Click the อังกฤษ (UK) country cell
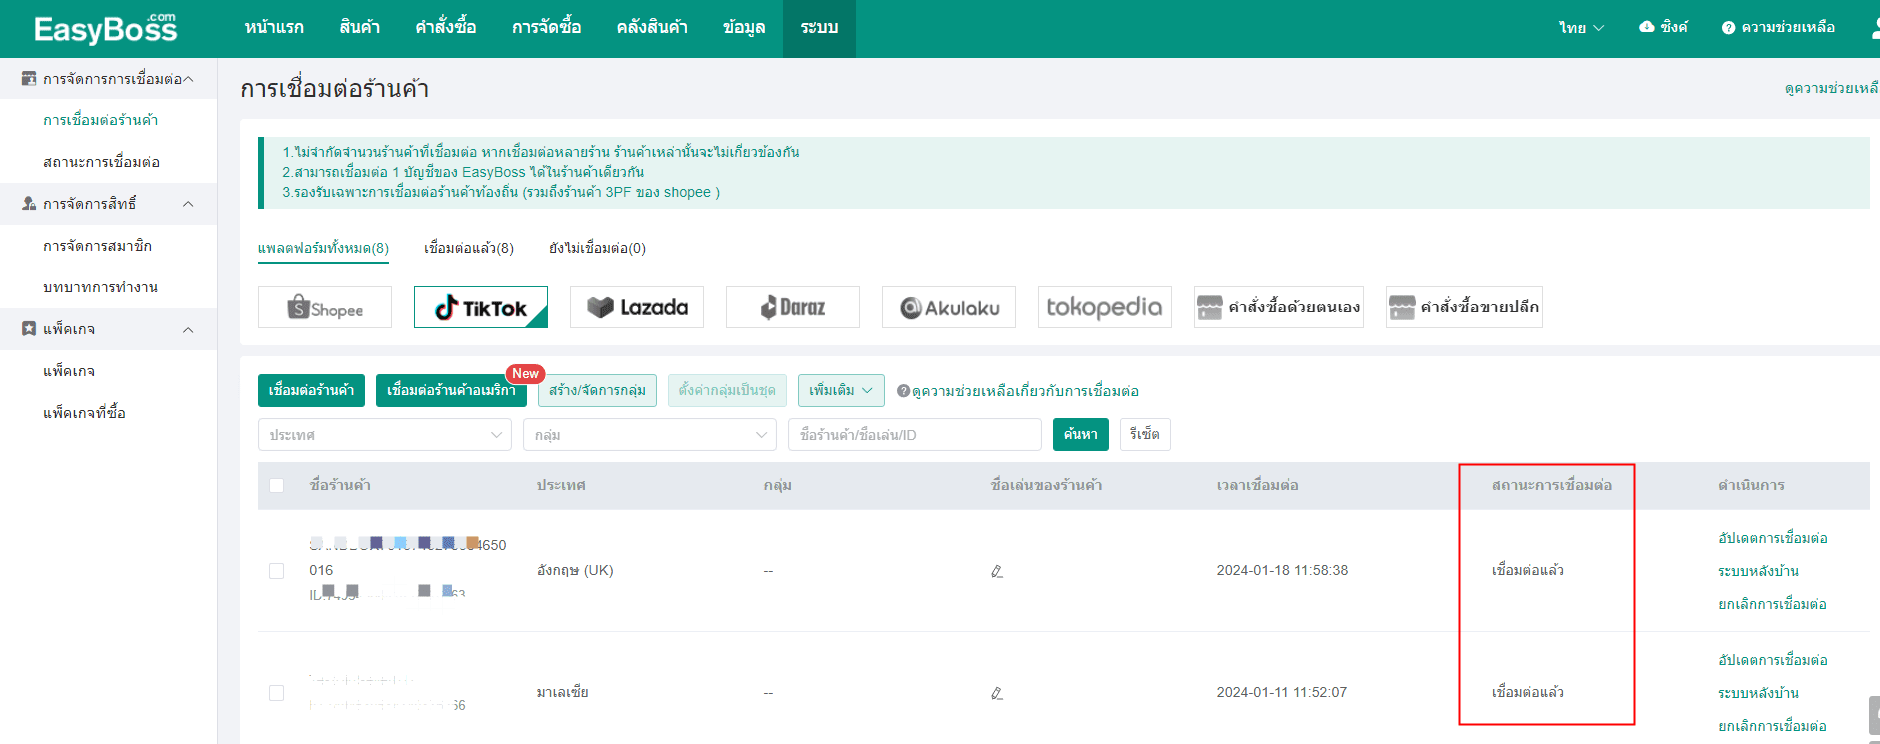 tap(575, 570)
